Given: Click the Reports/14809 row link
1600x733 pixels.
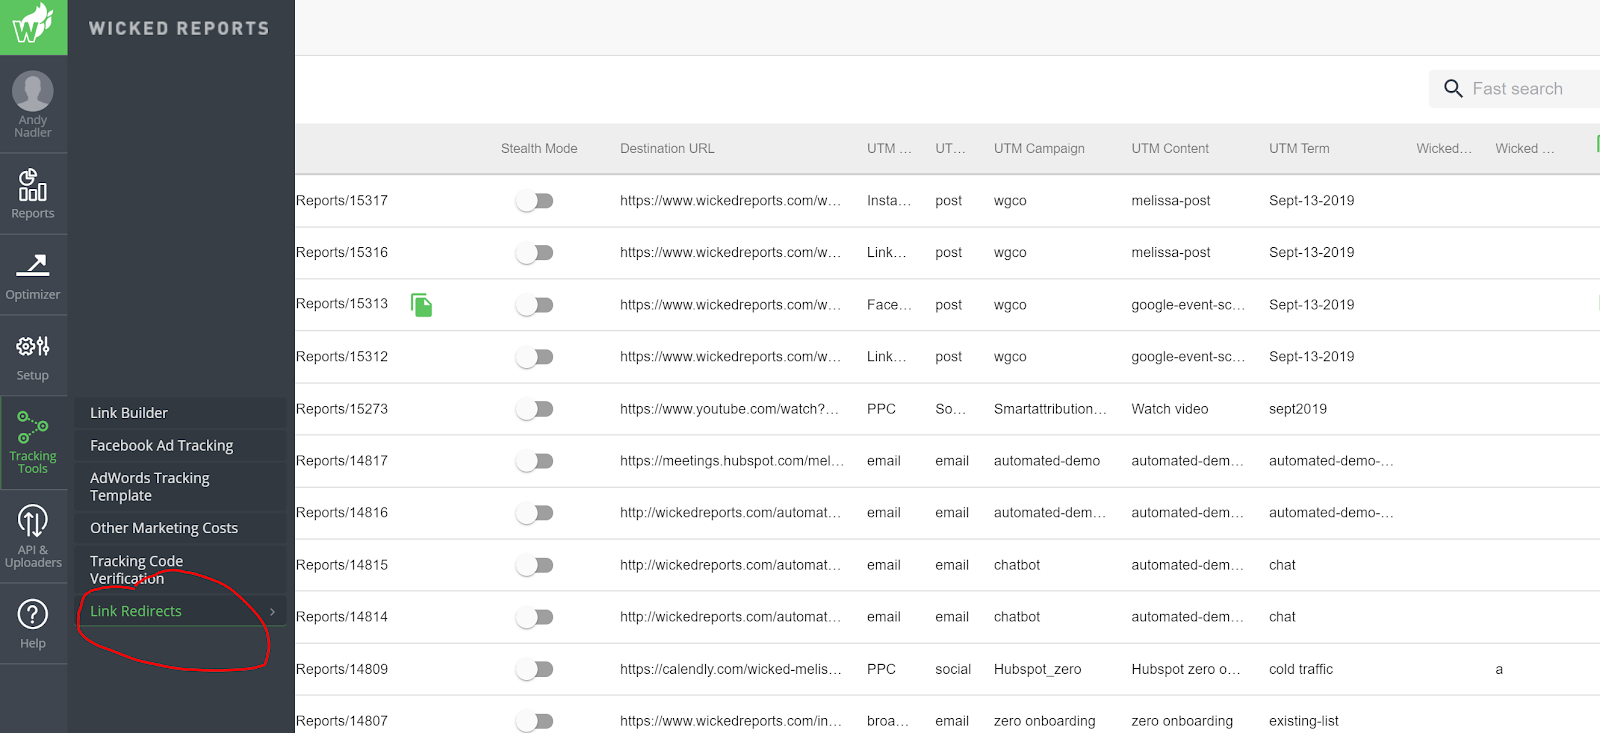Looking at the screenshot, I should [342, 669].
